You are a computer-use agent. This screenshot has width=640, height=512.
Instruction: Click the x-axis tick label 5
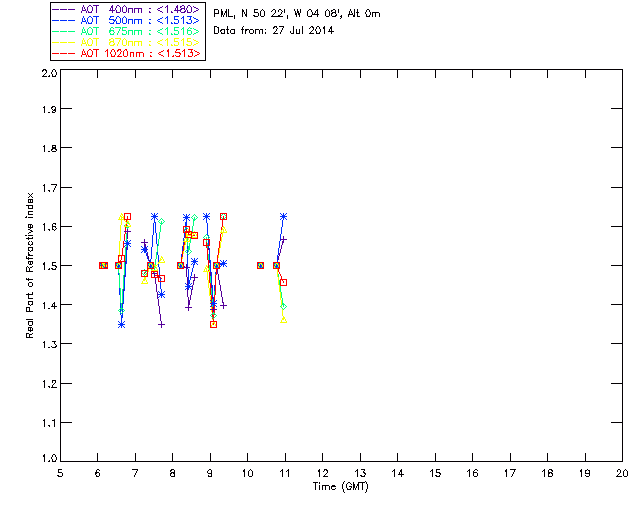[60, 473]
